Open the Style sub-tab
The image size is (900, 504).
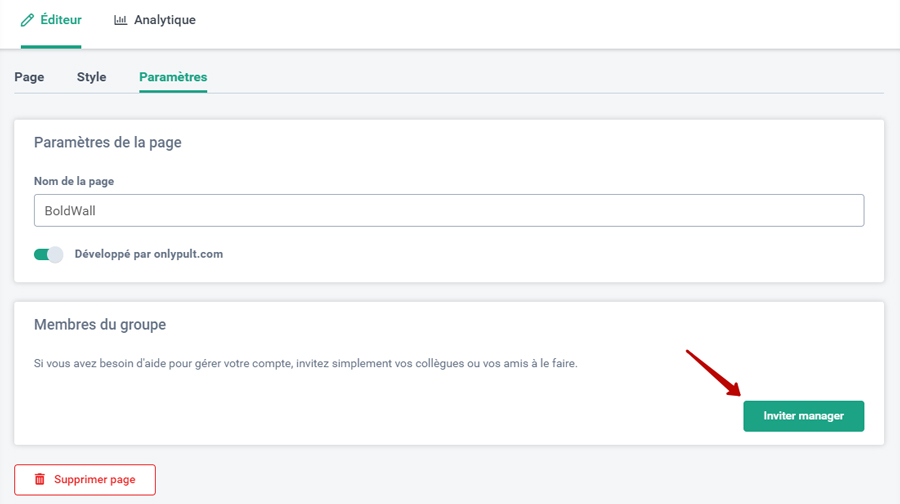91,77
